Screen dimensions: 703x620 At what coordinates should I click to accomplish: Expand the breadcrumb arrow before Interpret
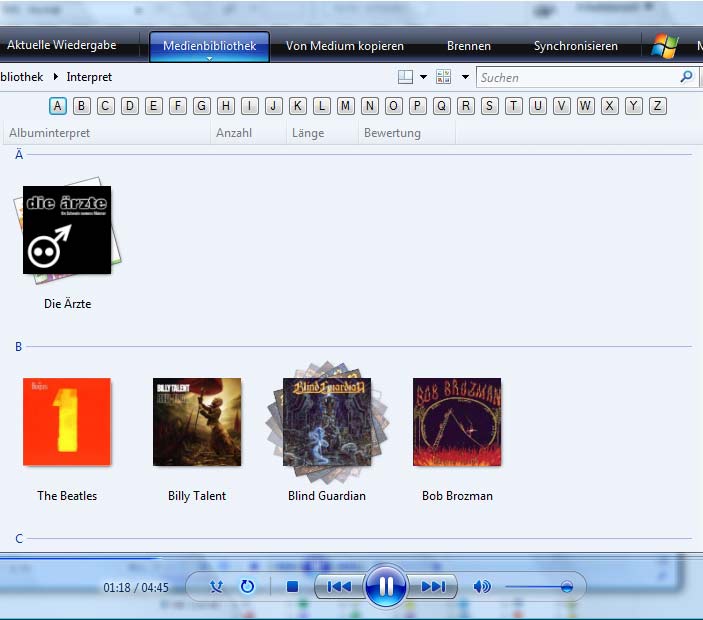coord(56,77)
